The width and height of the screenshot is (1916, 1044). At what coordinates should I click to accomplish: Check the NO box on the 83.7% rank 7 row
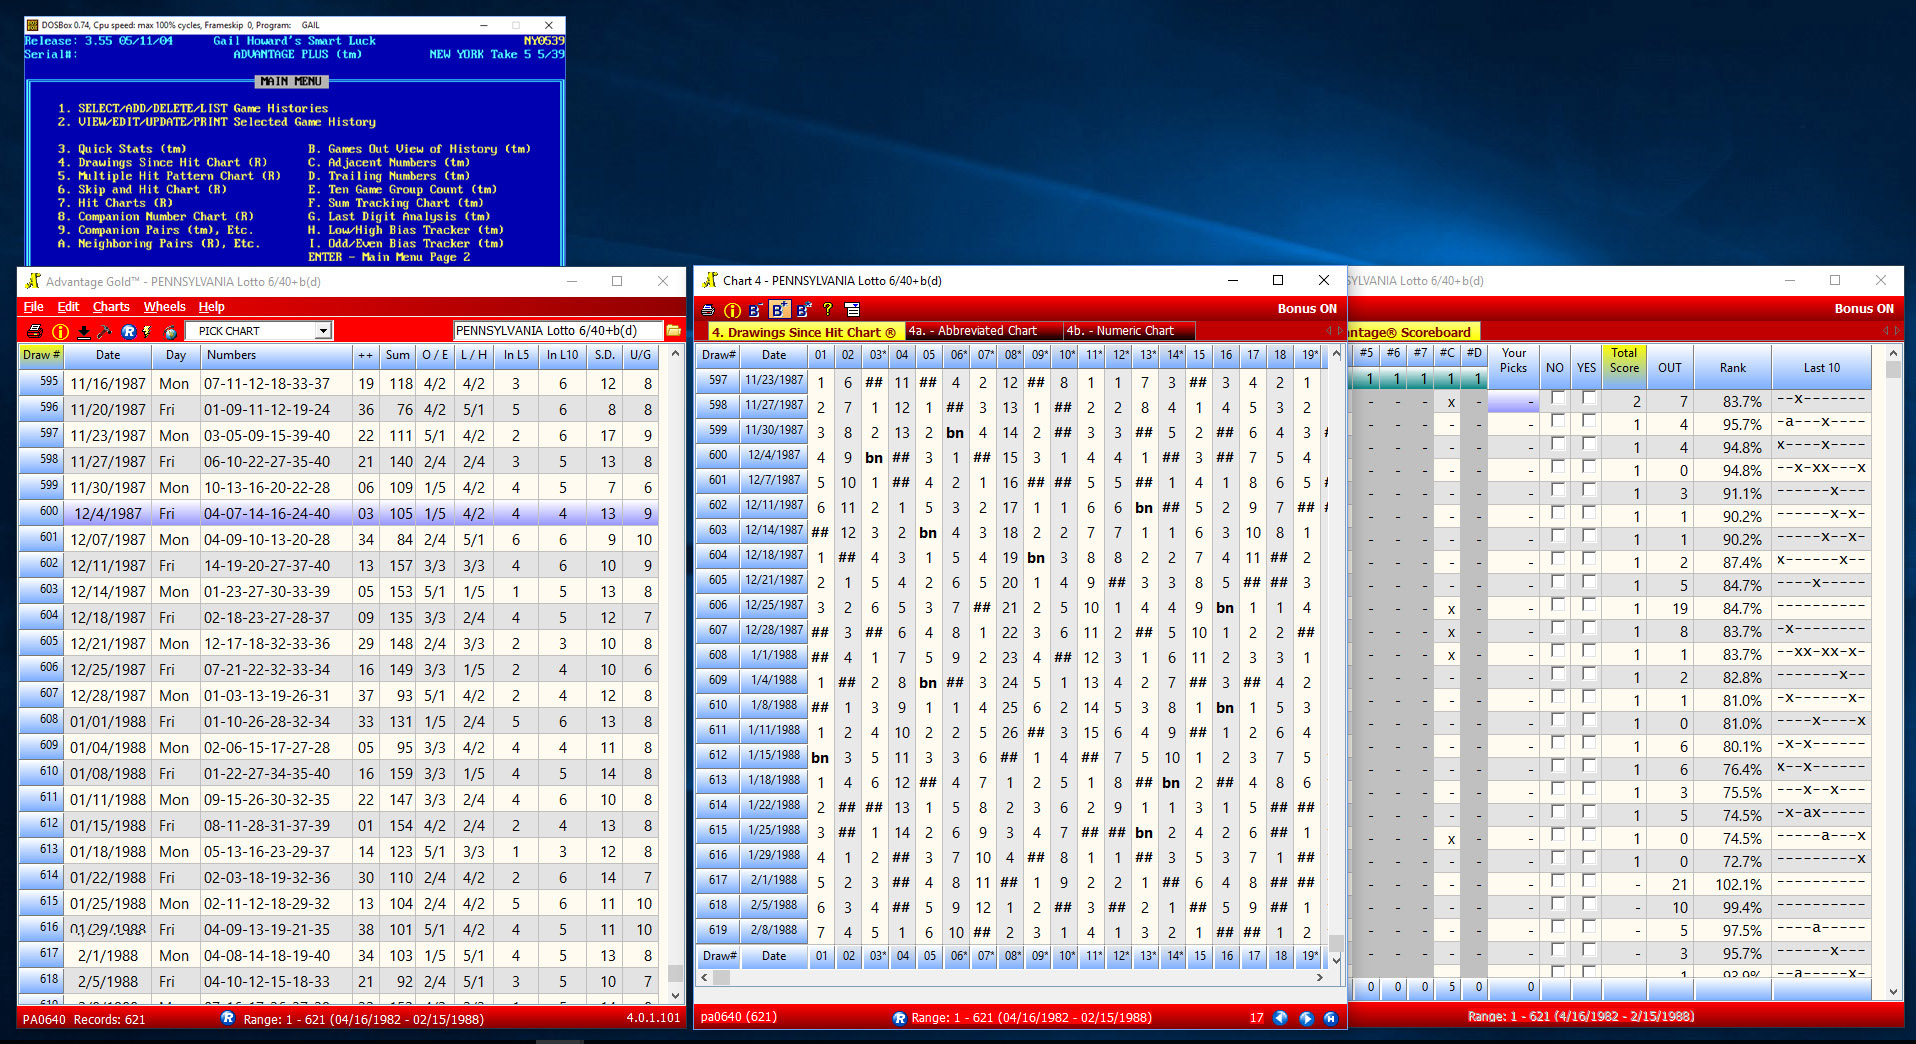1557,398
